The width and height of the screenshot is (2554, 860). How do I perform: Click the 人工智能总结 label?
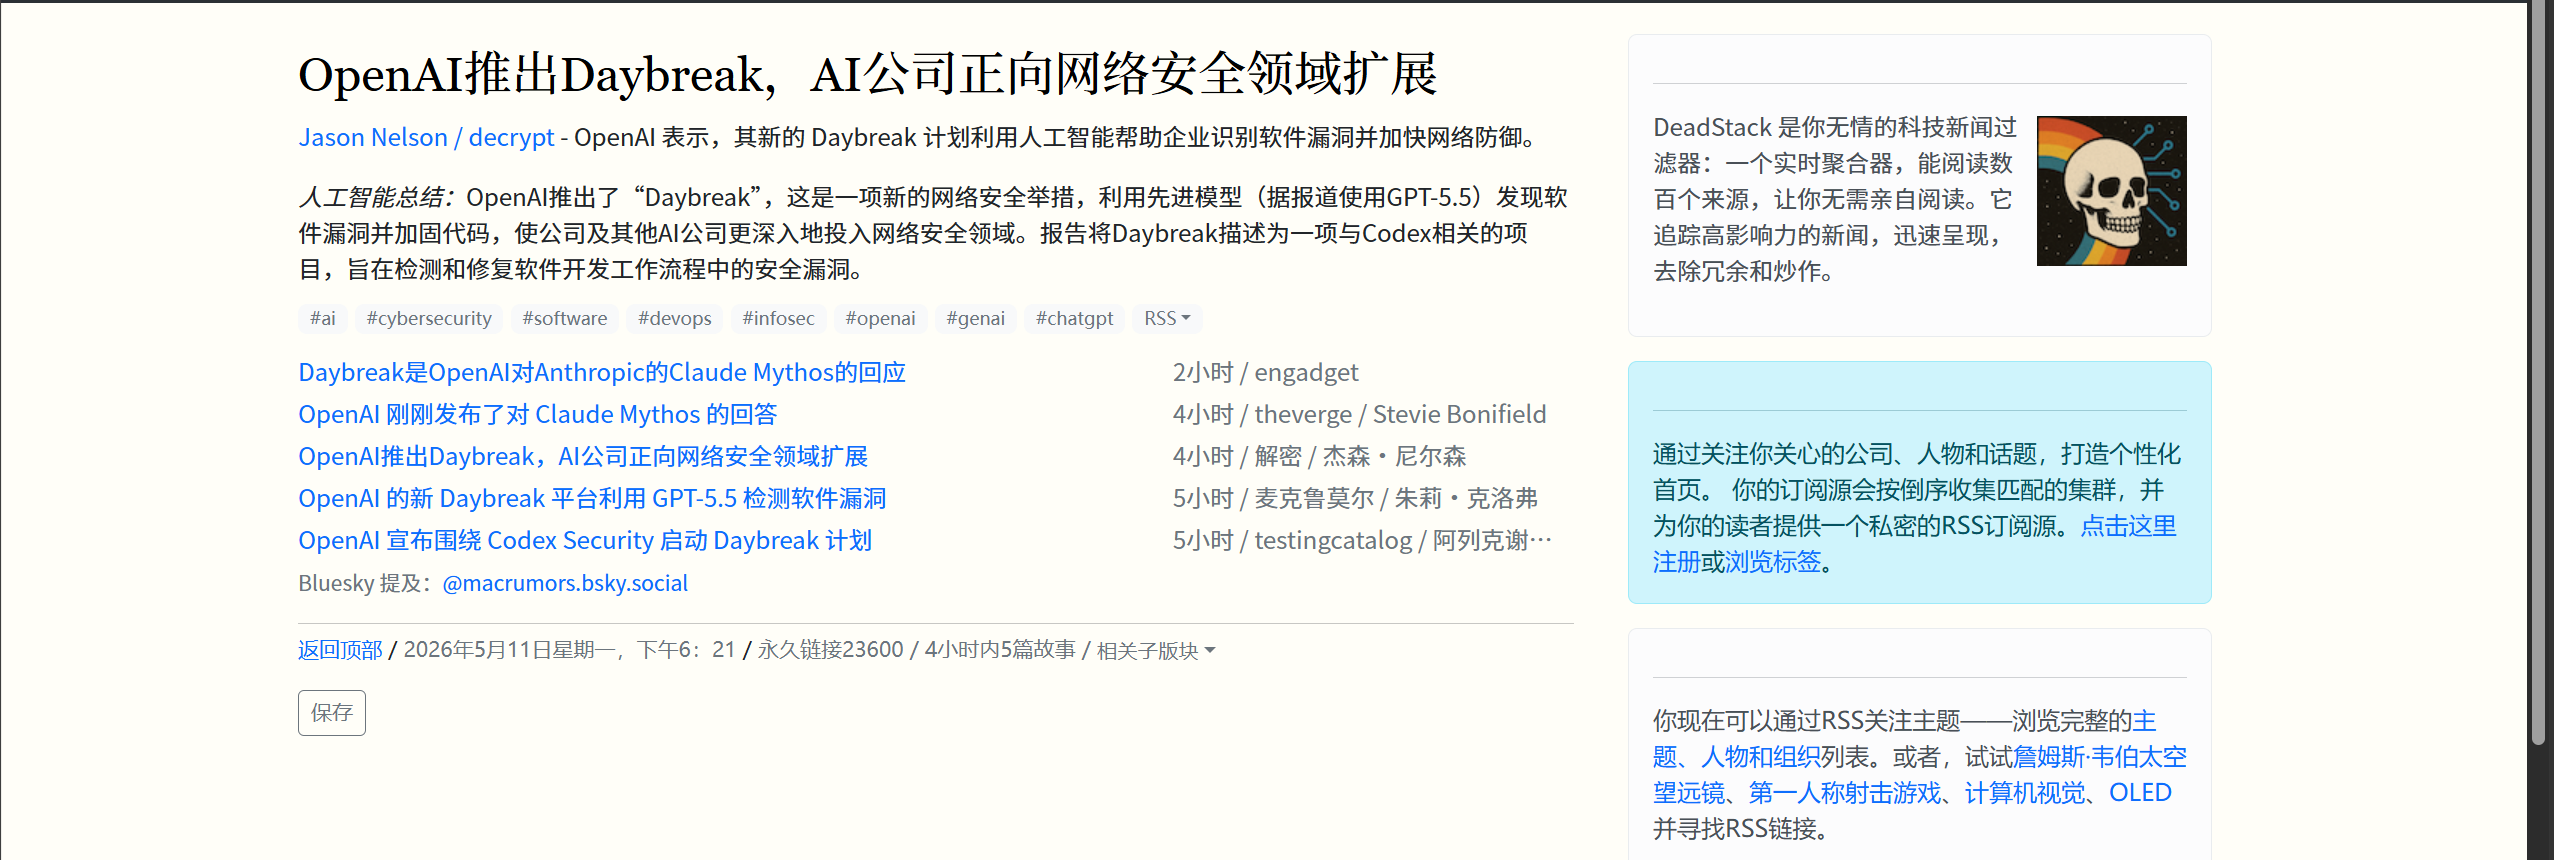[376, 197]
